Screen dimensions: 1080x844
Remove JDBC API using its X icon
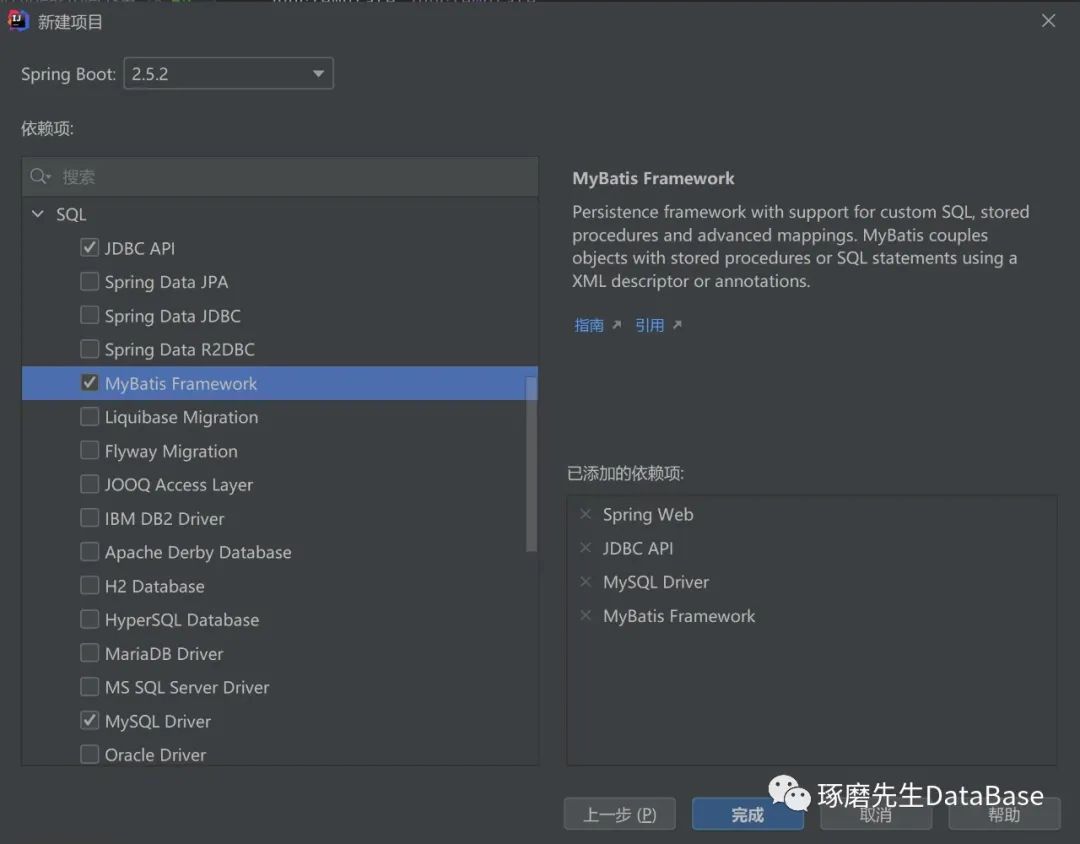(x=586, y=548)
